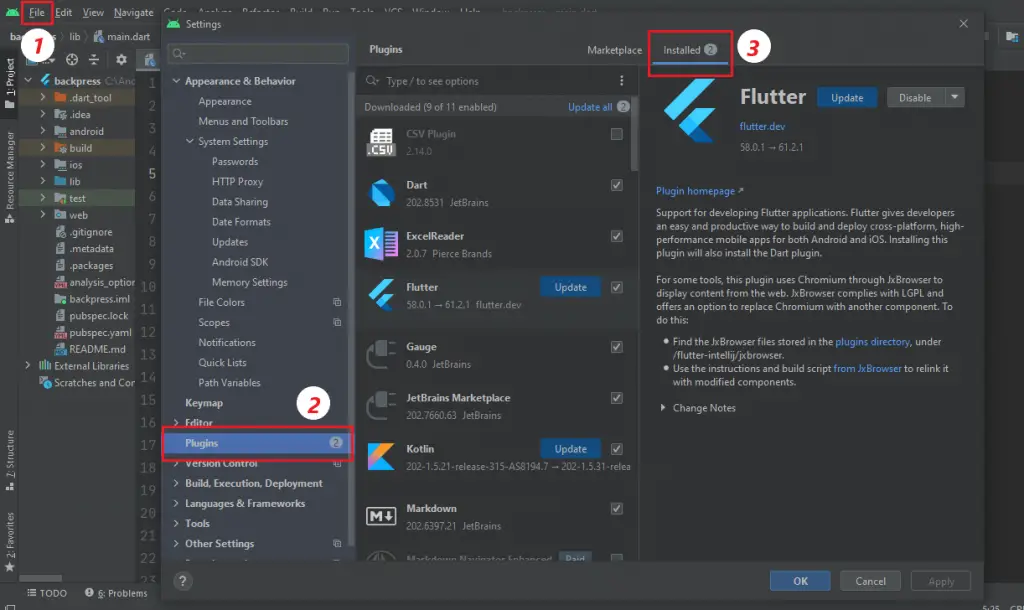This screenshot has width=1024, height=610.
Task: Click the JetBrains Marketplace plugin icon
Action: coord(381,406)
